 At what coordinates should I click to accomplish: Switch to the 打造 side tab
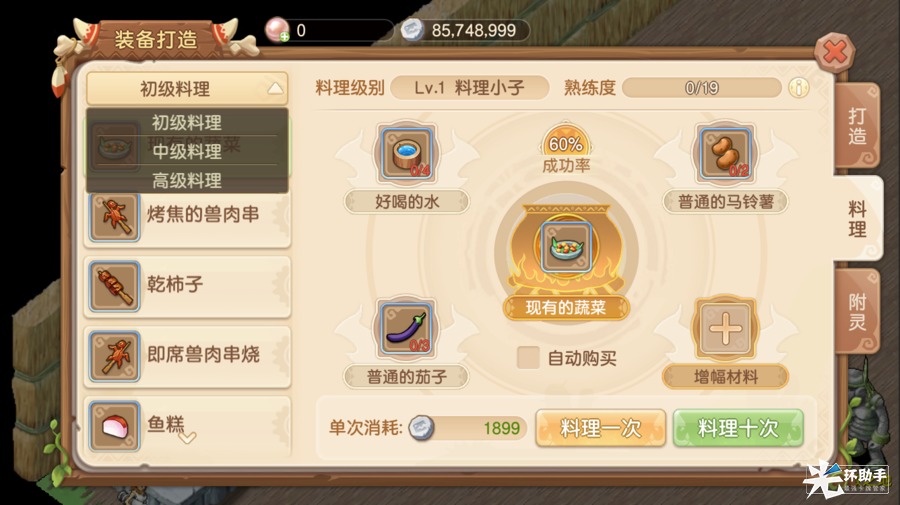[x=857, y=126]
